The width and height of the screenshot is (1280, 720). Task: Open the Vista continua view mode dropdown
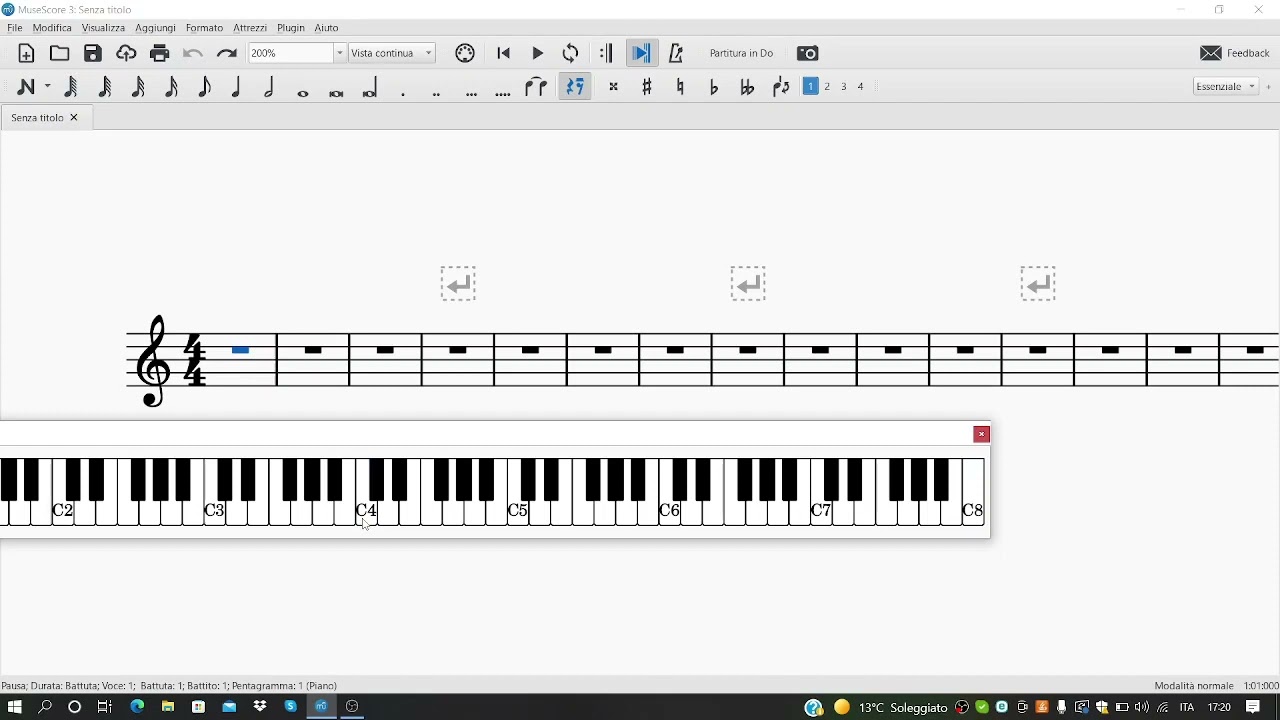coord(393,53)
